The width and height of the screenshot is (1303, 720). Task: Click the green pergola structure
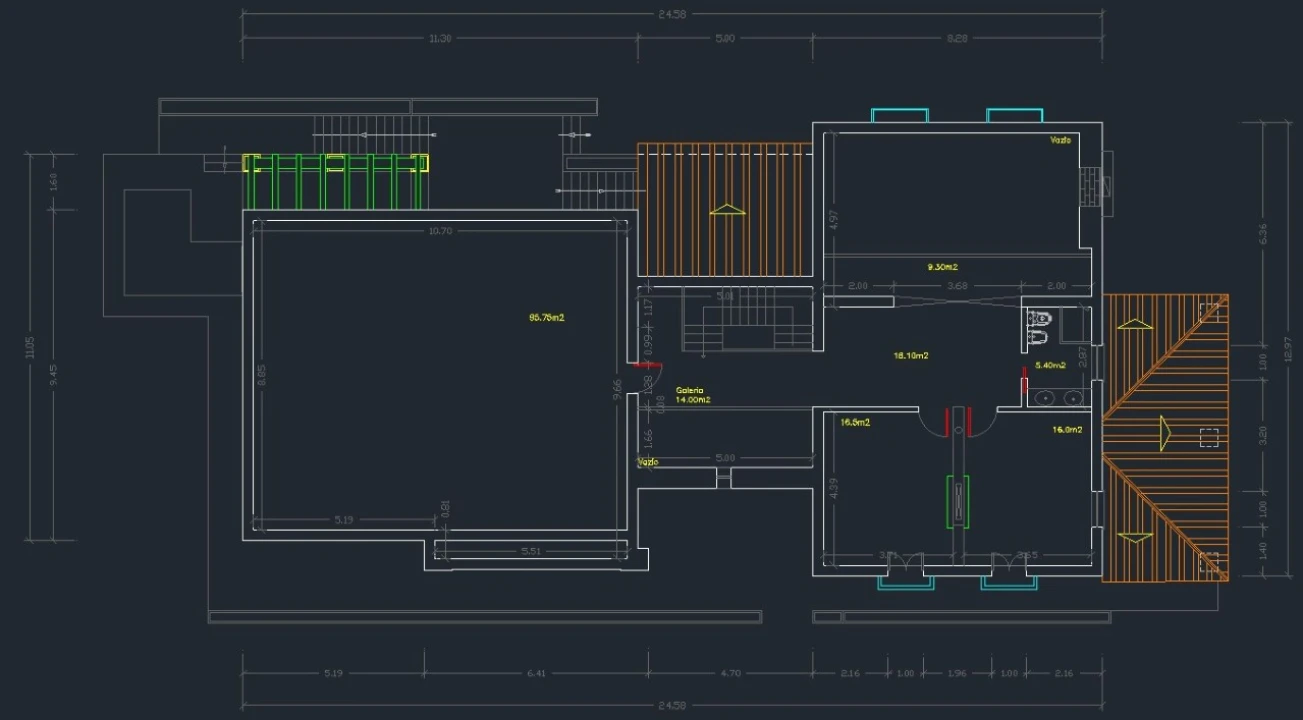point(335,181)
